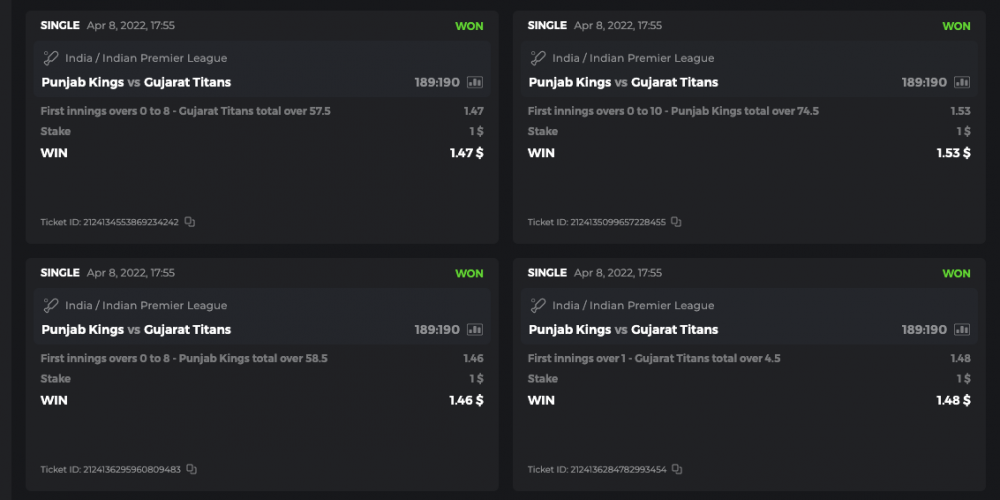Click cricket sport icon in the 58.5 bet card

(50, 305)
